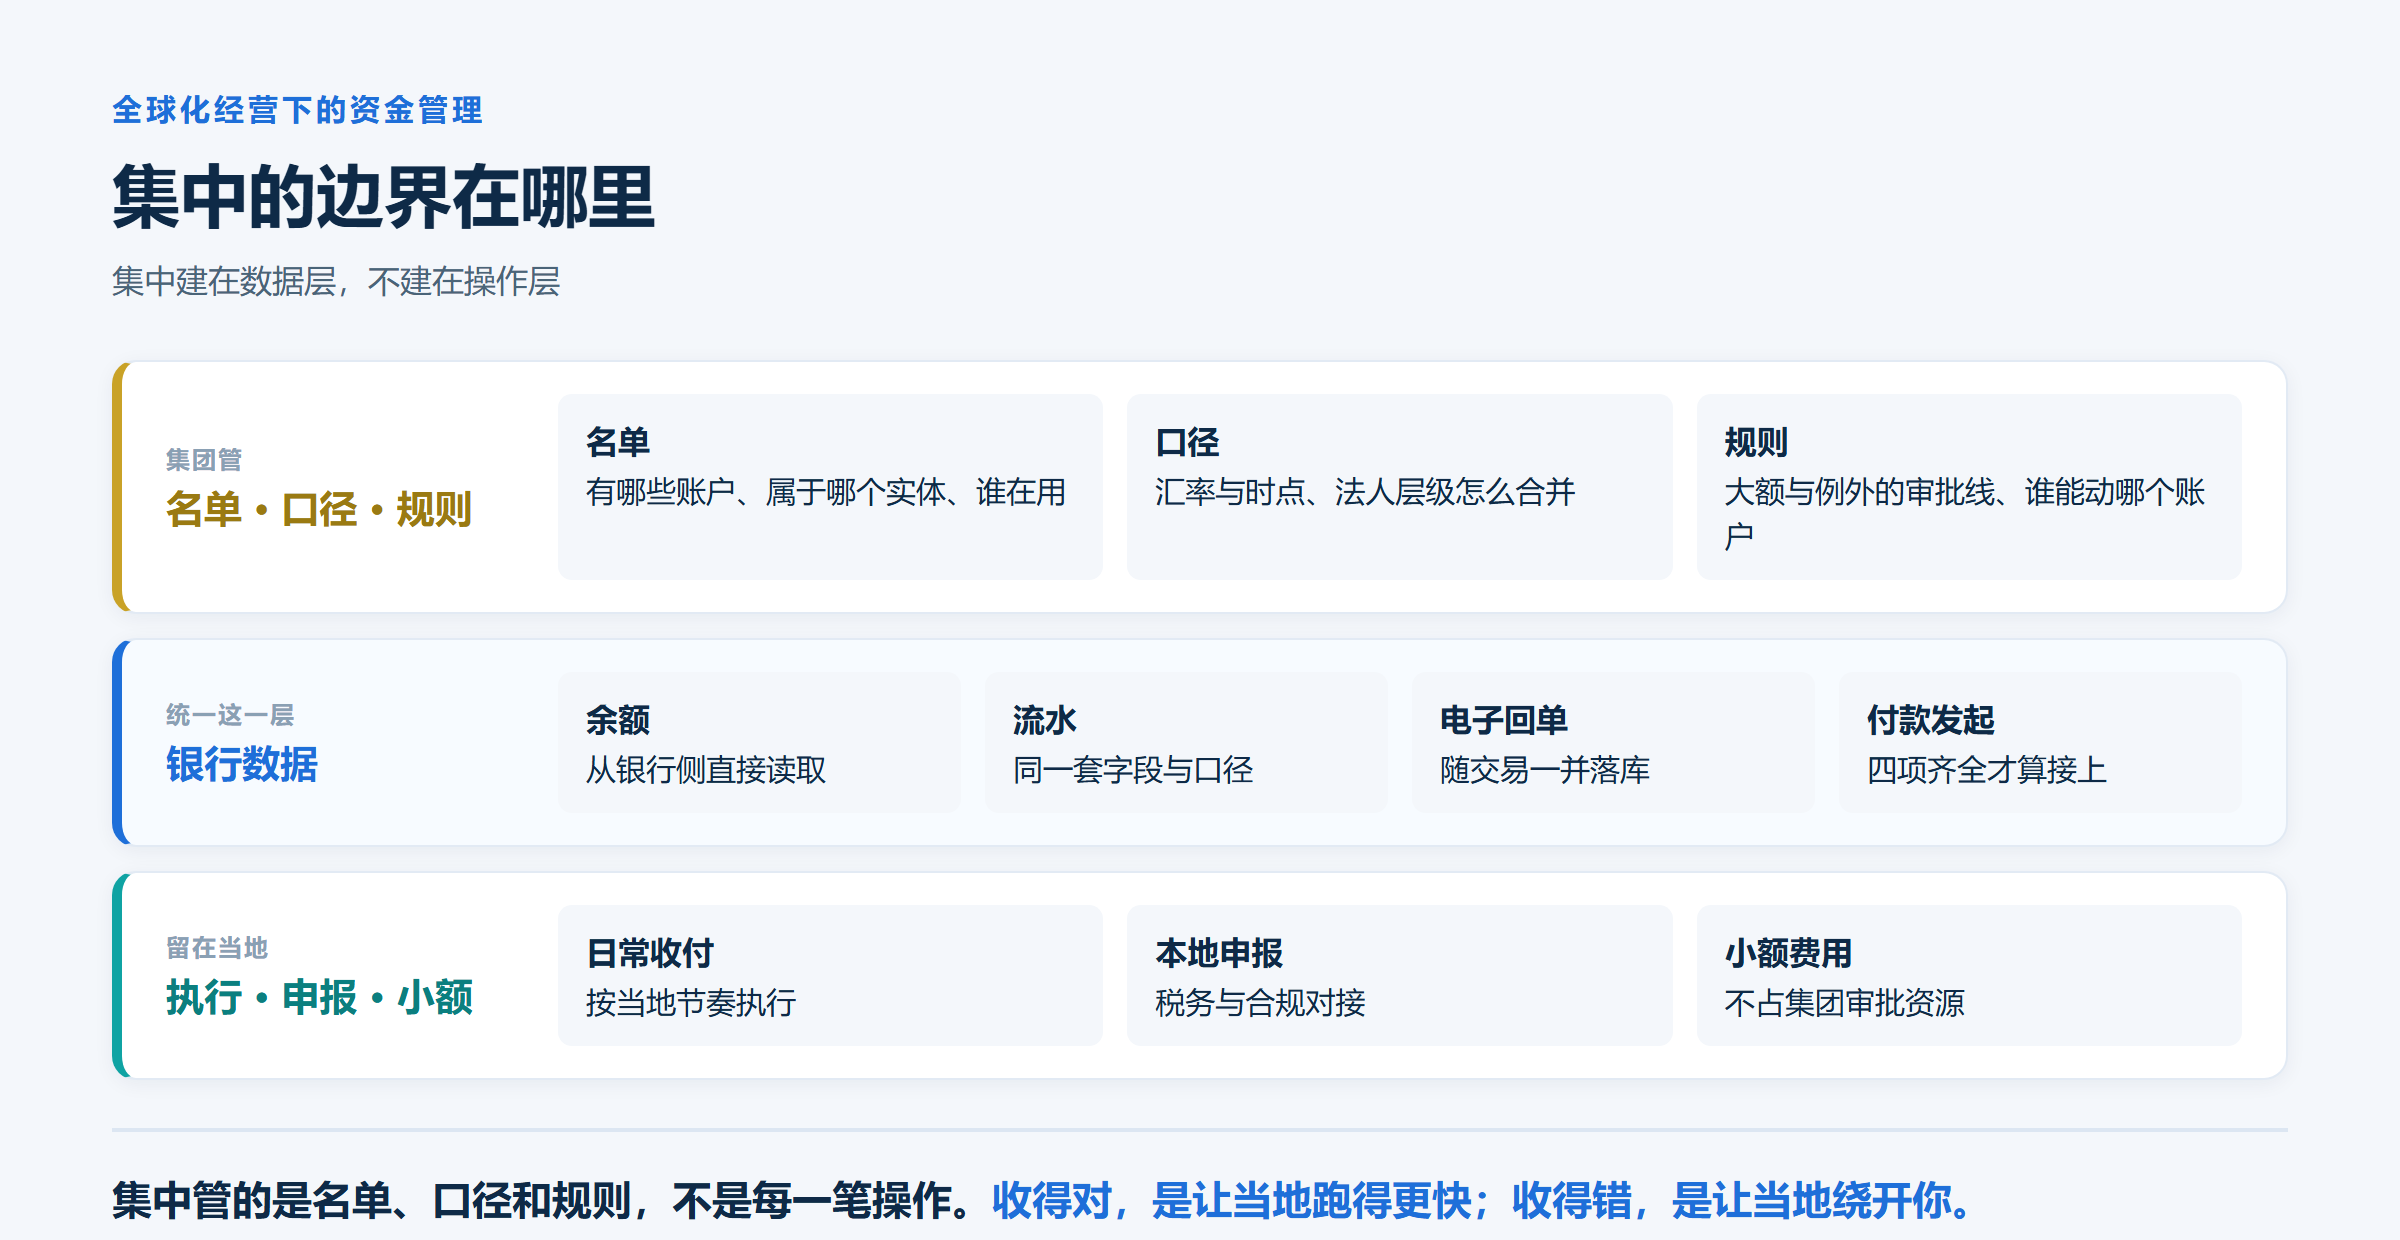The width and height of the screenshot is (2400, 1240).
Task: Click the text '税务与合规对接'
Action: click(1260, 1003)
